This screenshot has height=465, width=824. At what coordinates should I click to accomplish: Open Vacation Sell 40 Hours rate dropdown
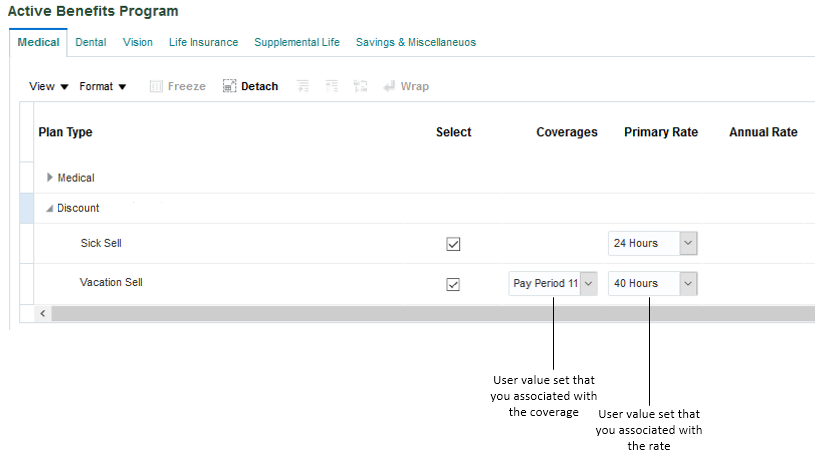[687, 284]
